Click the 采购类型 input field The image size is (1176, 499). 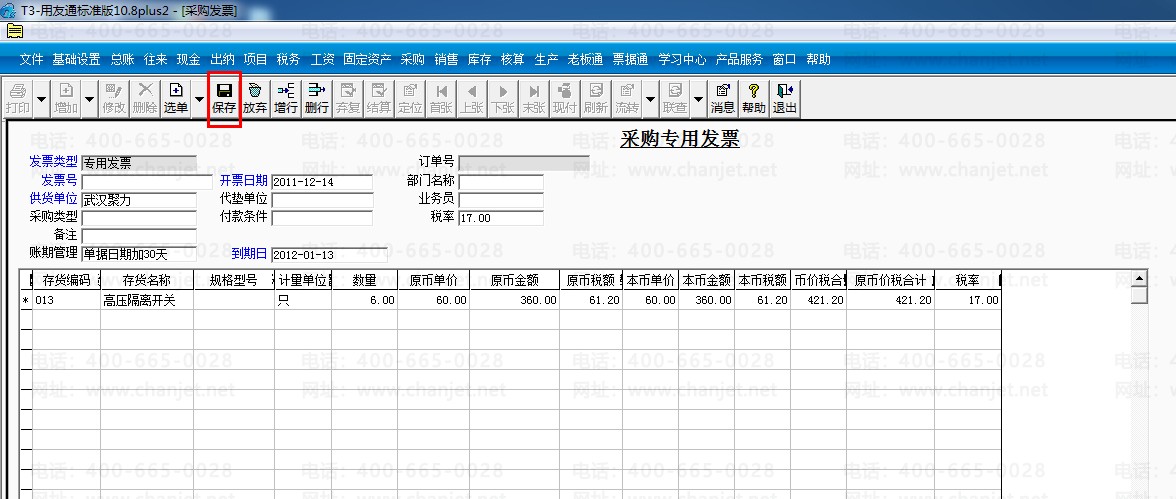pyautogui.click(x=139, y=218)
